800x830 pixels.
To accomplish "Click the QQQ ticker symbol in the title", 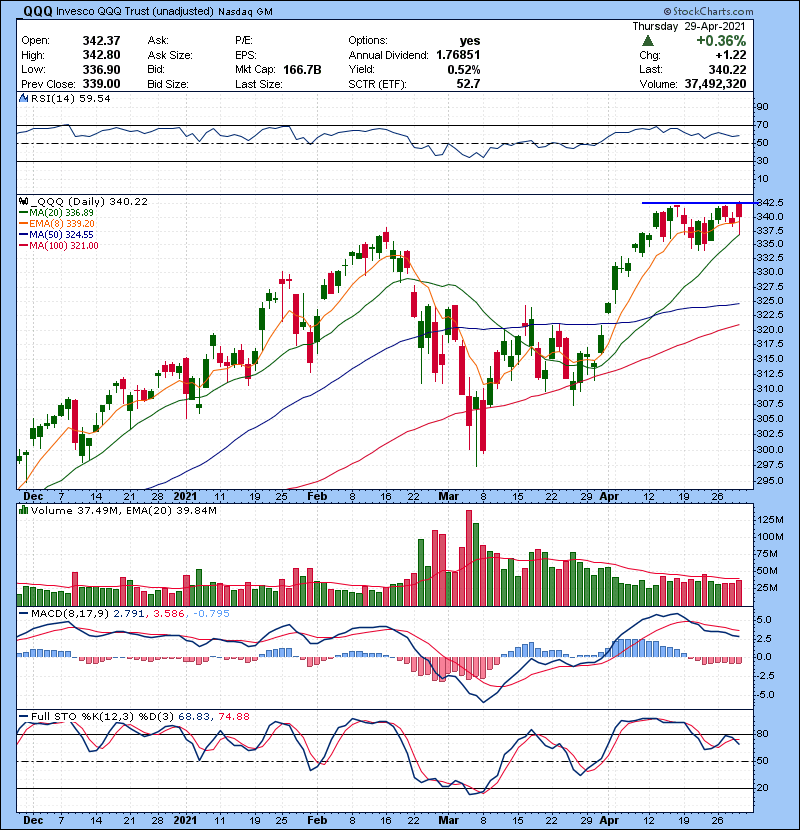I will pos(38,11).
